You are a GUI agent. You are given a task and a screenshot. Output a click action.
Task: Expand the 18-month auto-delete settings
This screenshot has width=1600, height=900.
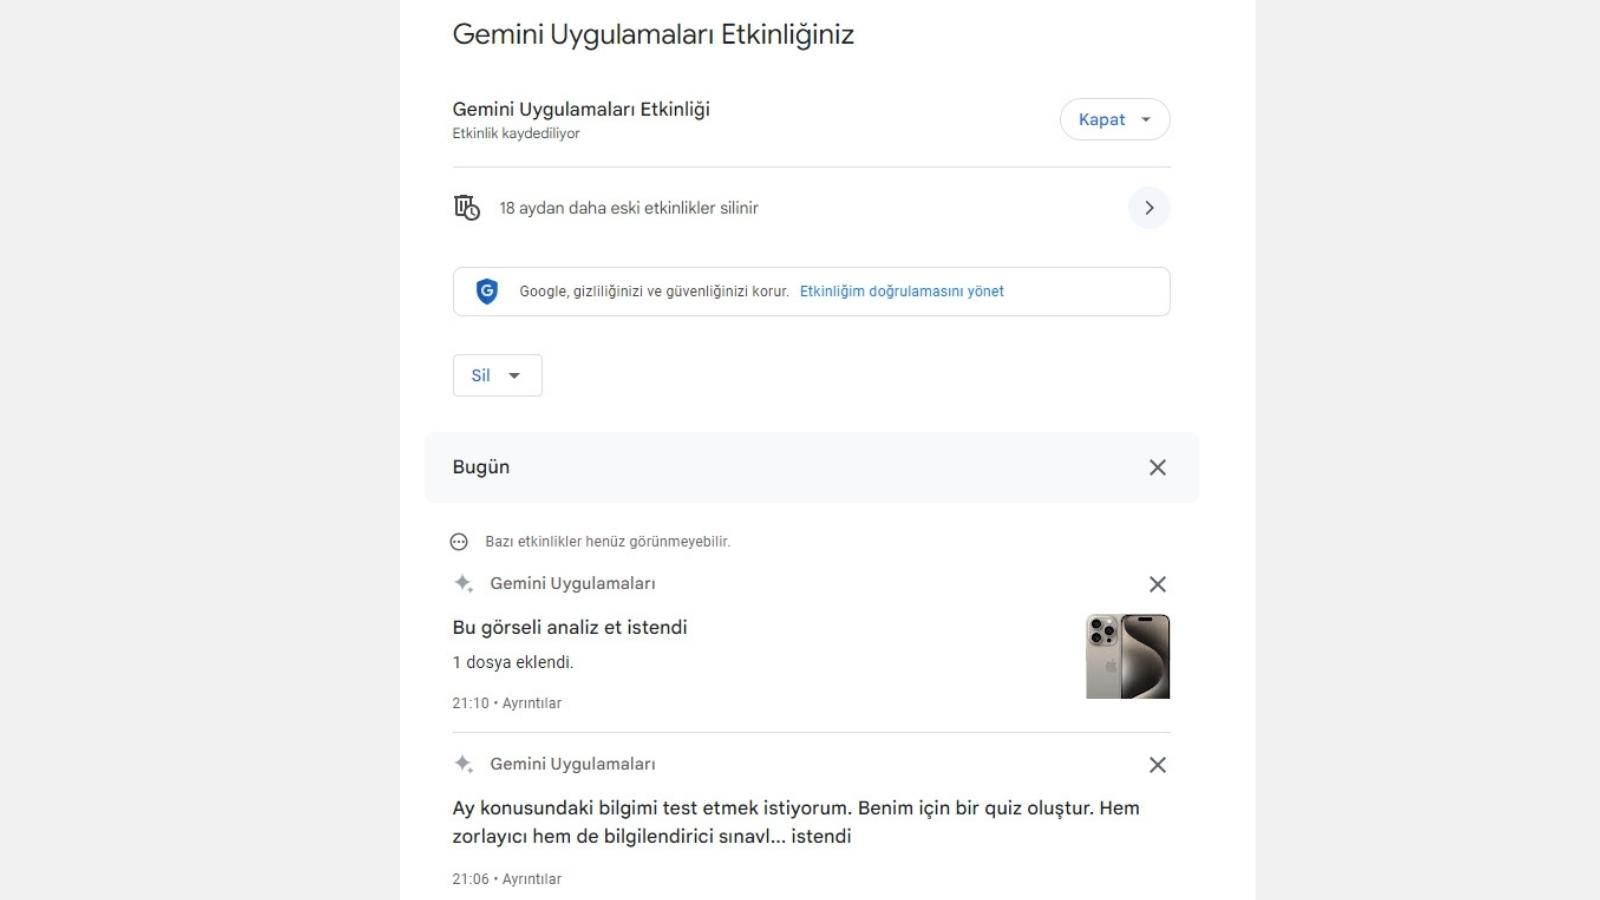[x=1149, y=208]
